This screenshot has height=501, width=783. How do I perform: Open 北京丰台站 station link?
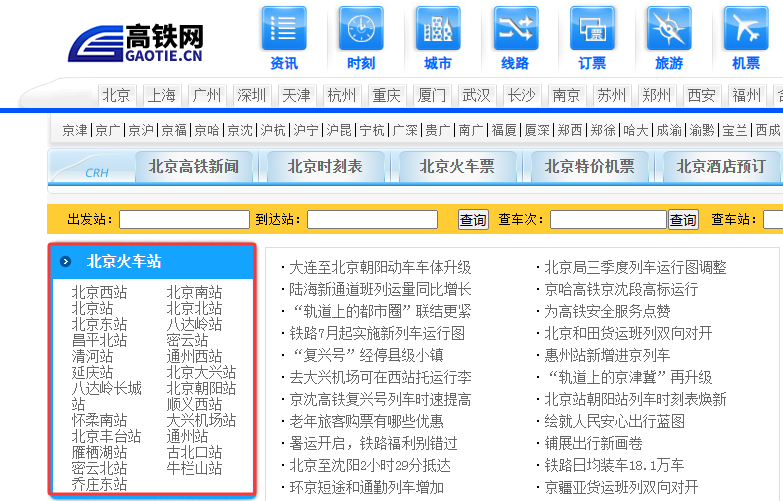tap(106, 436)
